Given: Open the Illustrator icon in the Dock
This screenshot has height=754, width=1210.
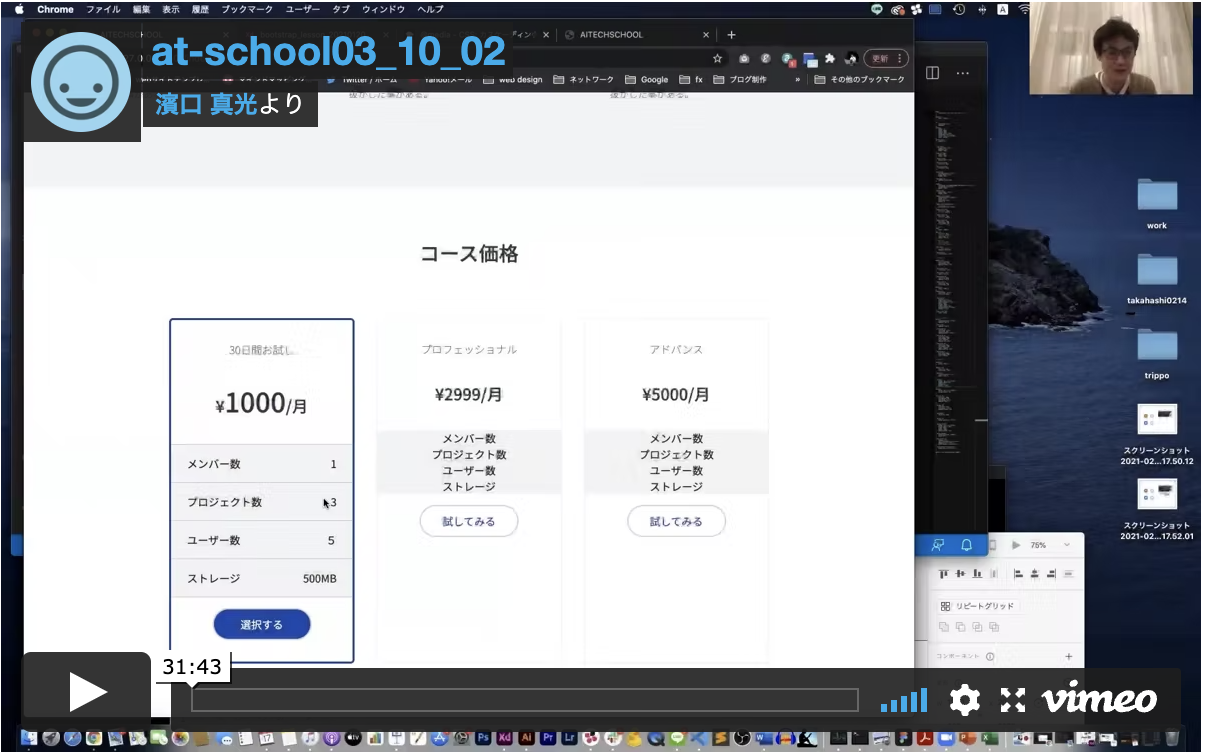Looking at the screenshot, I should (x=526, y=739).
